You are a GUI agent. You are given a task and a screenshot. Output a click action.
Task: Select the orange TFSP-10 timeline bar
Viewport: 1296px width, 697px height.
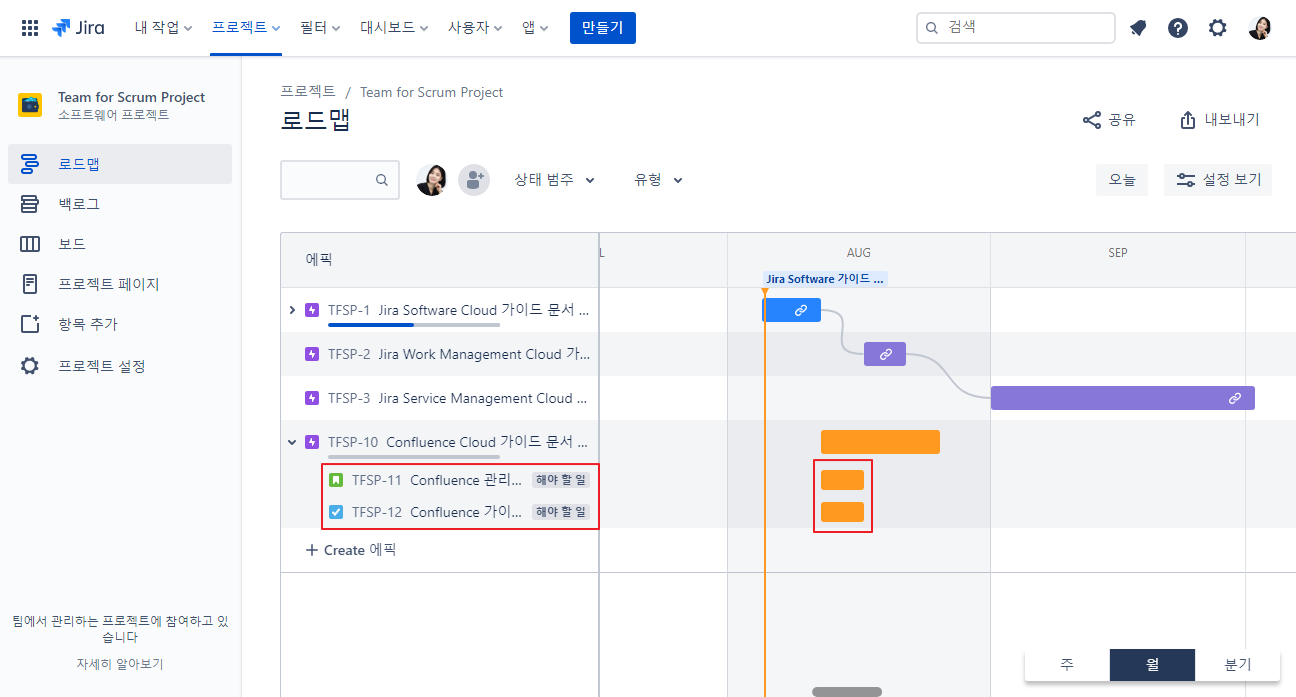coord(880,442)
